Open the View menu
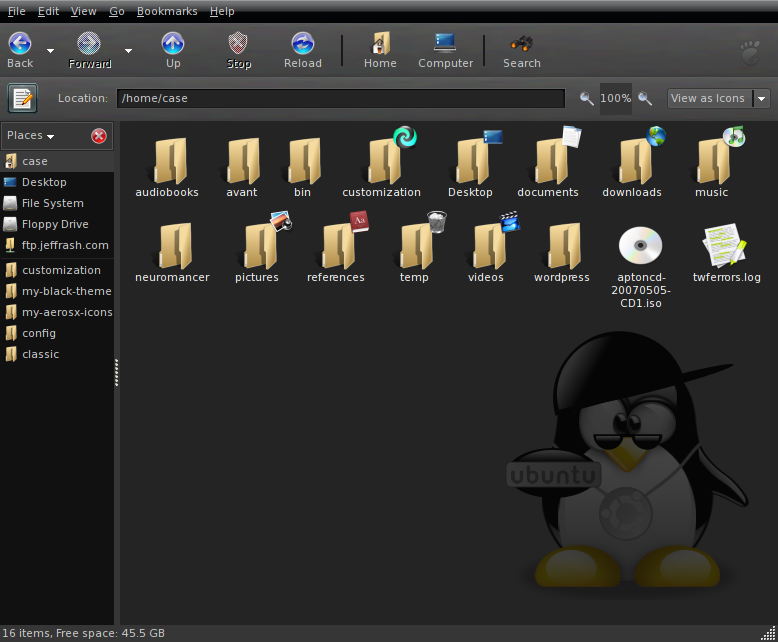 click(x=83, y=11)
